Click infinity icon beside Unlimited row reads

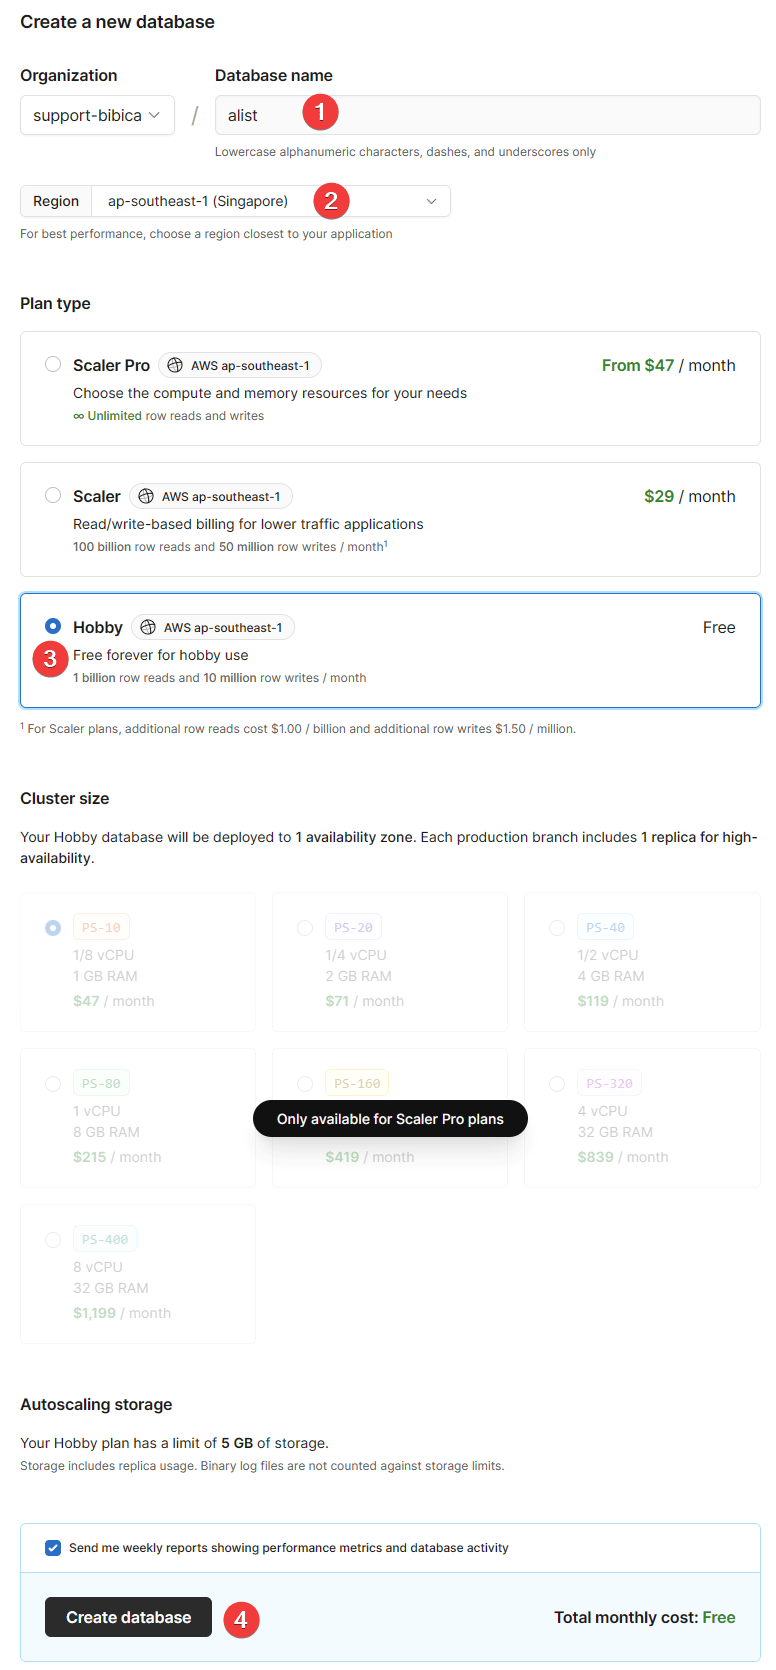pos(78,416)
